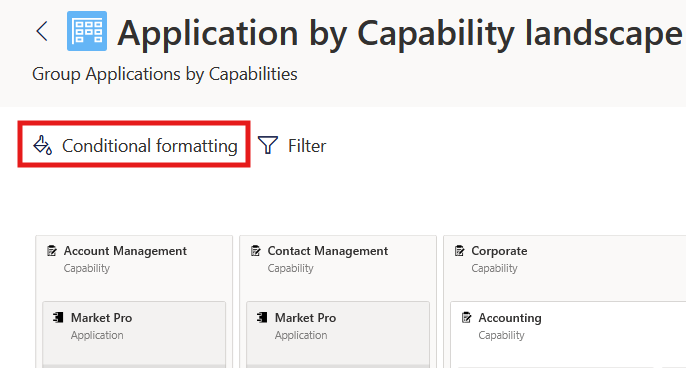Click Market Pro application icon under Account Management
The height and width of the screenshot is (368, 686).
click(x=58, y=317)
